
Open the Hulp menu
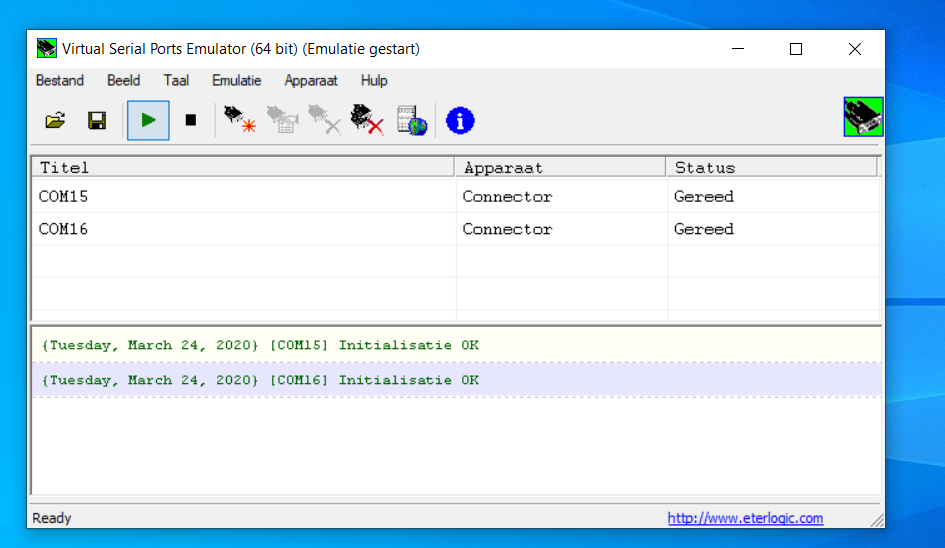[x=374, y=80]
